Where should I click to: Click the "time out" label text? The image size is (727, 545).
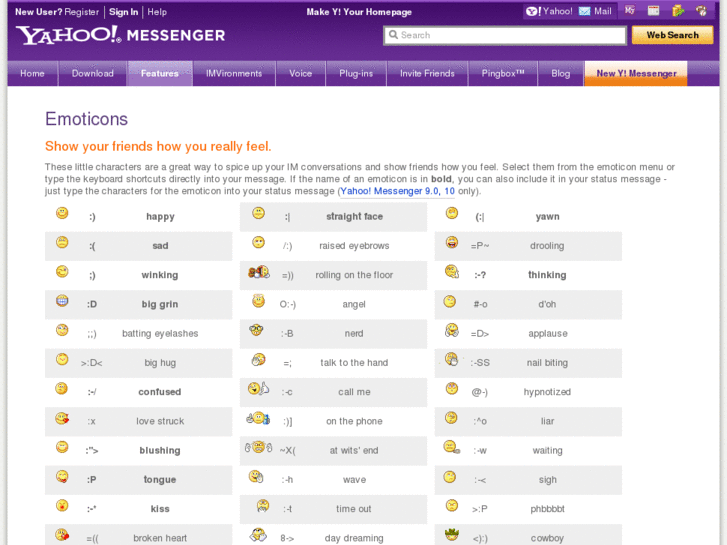(354, 509)
